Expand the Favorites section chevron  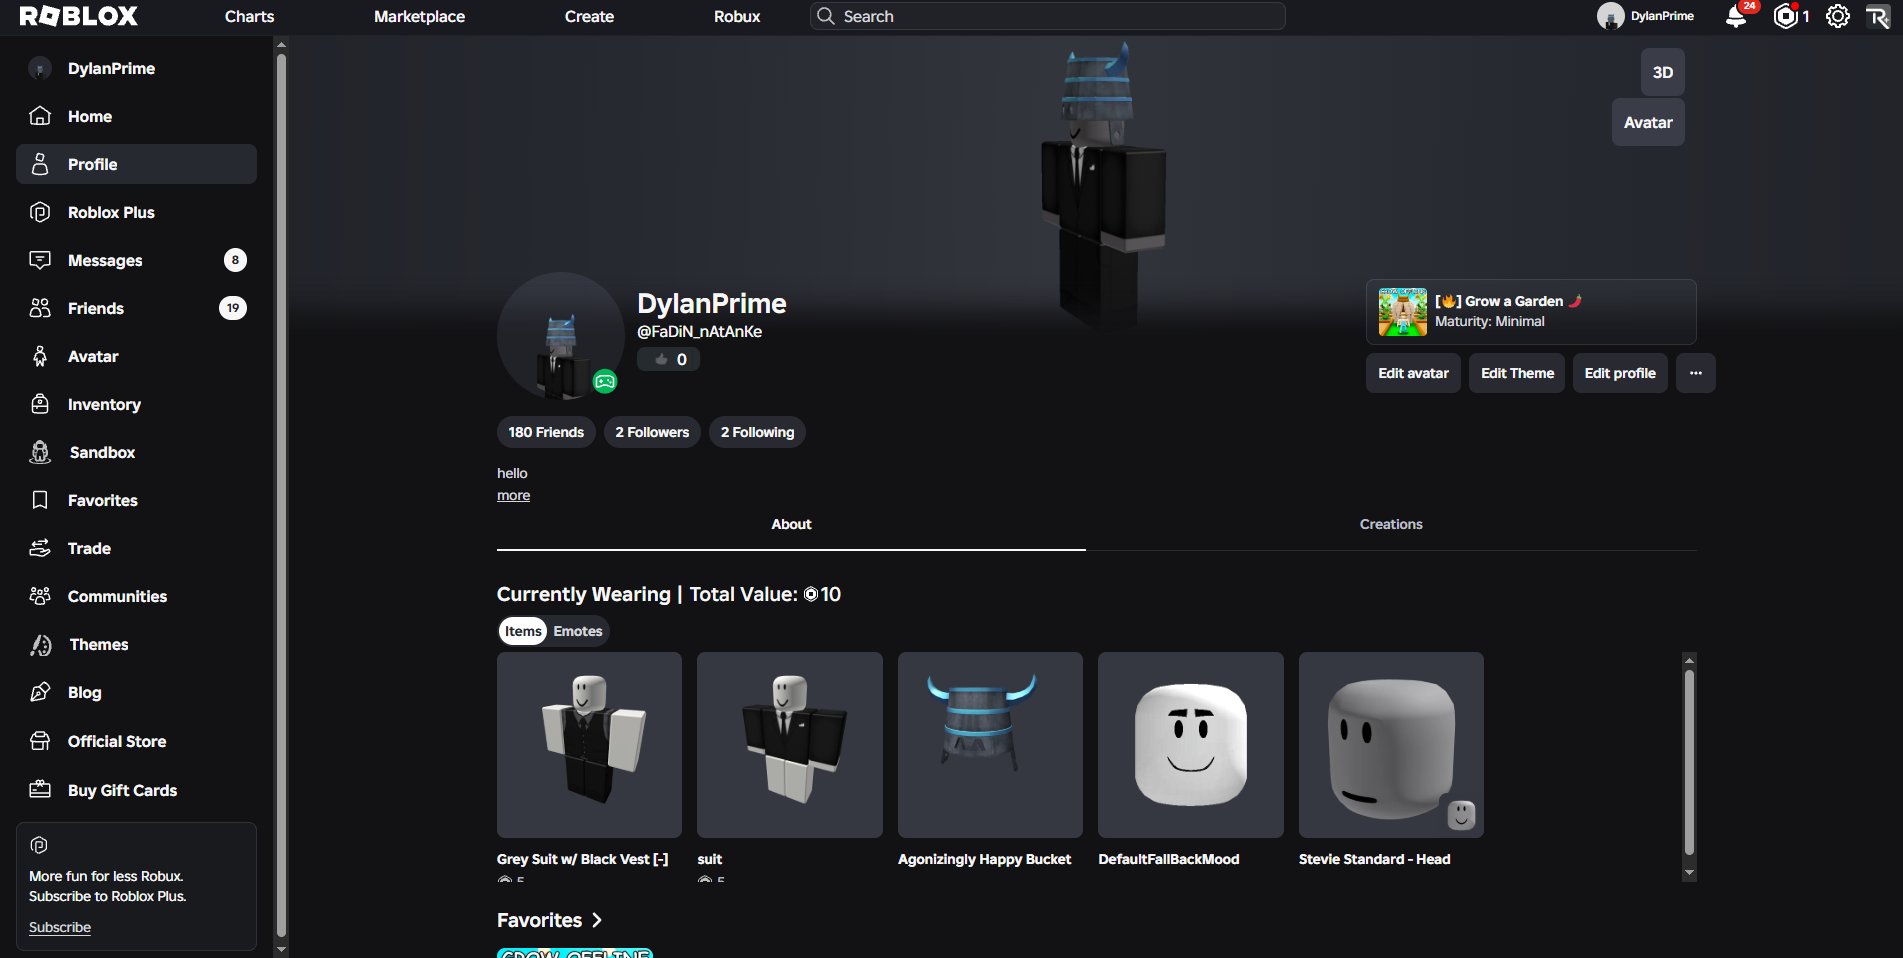click(x=597, y=920)
